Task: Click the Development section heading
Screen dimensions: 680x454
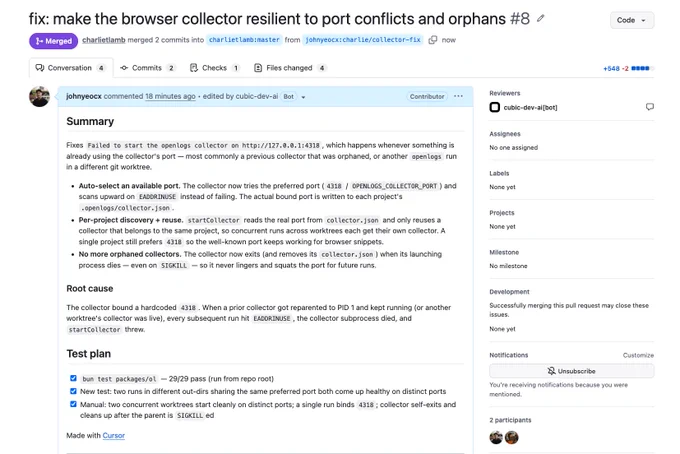Action: tap(510, 292)
